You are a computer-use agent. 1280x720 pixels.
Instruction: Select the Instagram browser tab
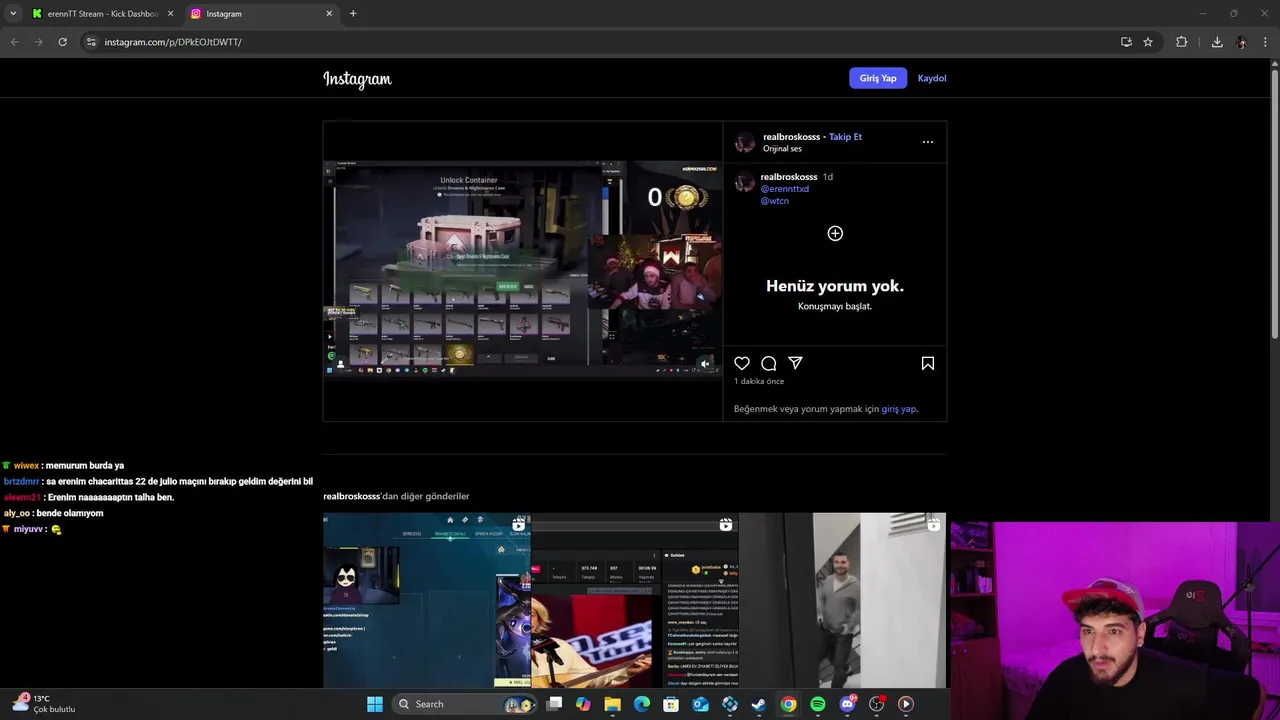tap(262, 14)
